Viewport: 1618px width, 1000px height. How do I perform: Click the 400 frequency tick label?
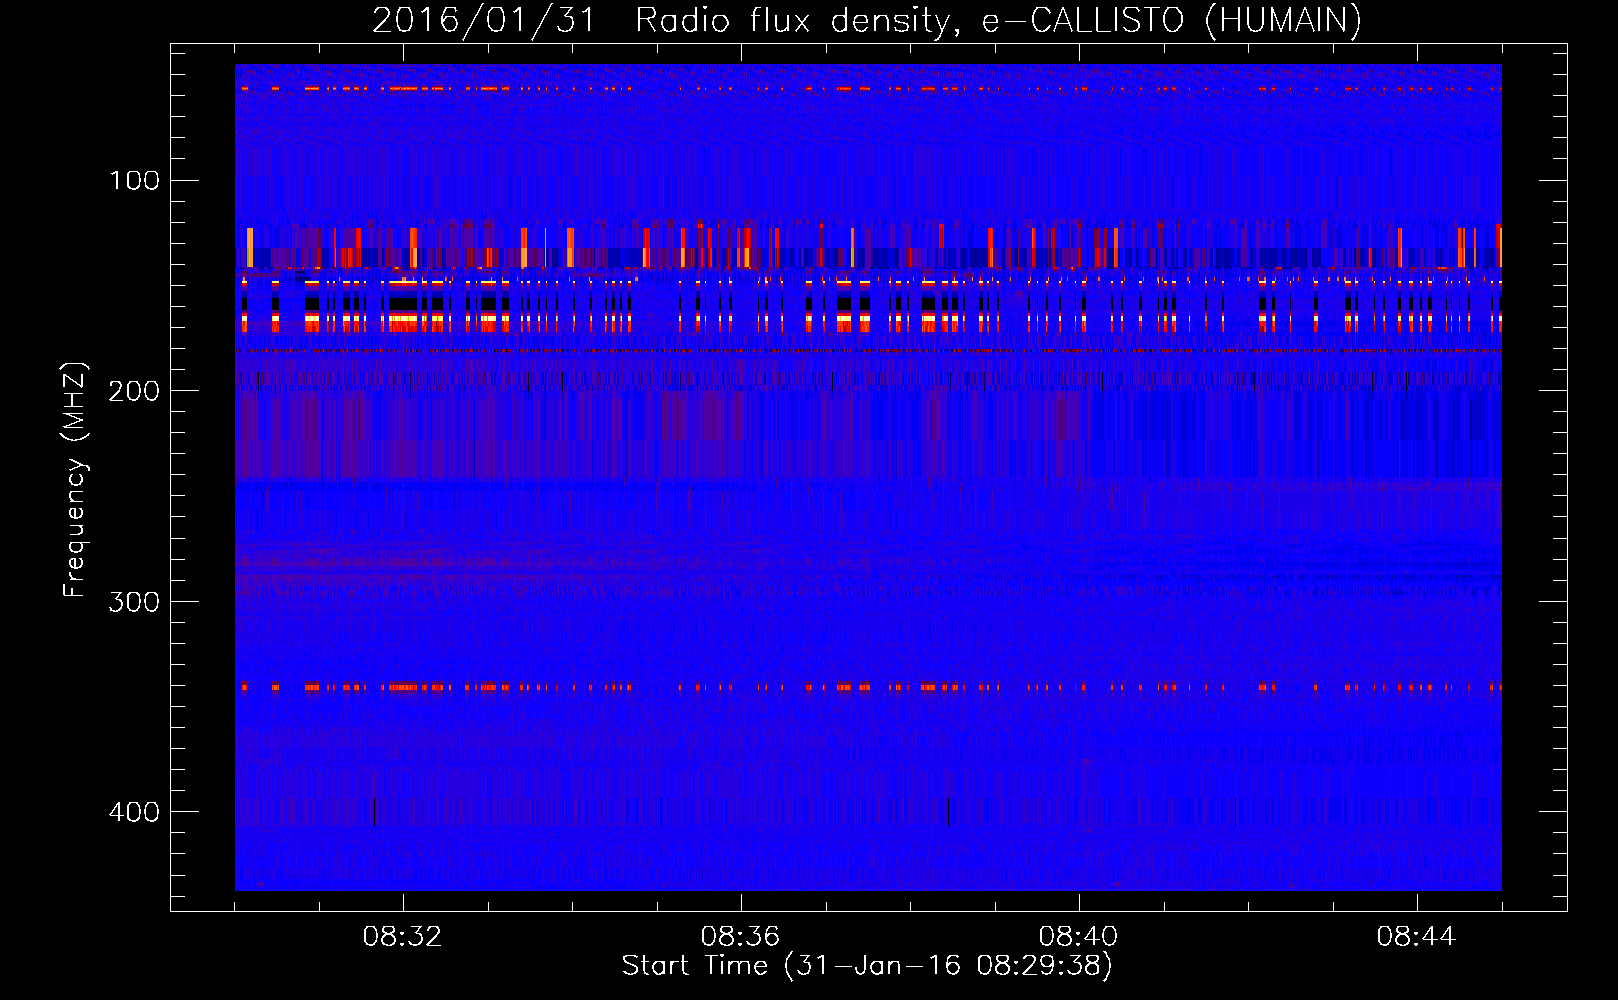(134, 812)
